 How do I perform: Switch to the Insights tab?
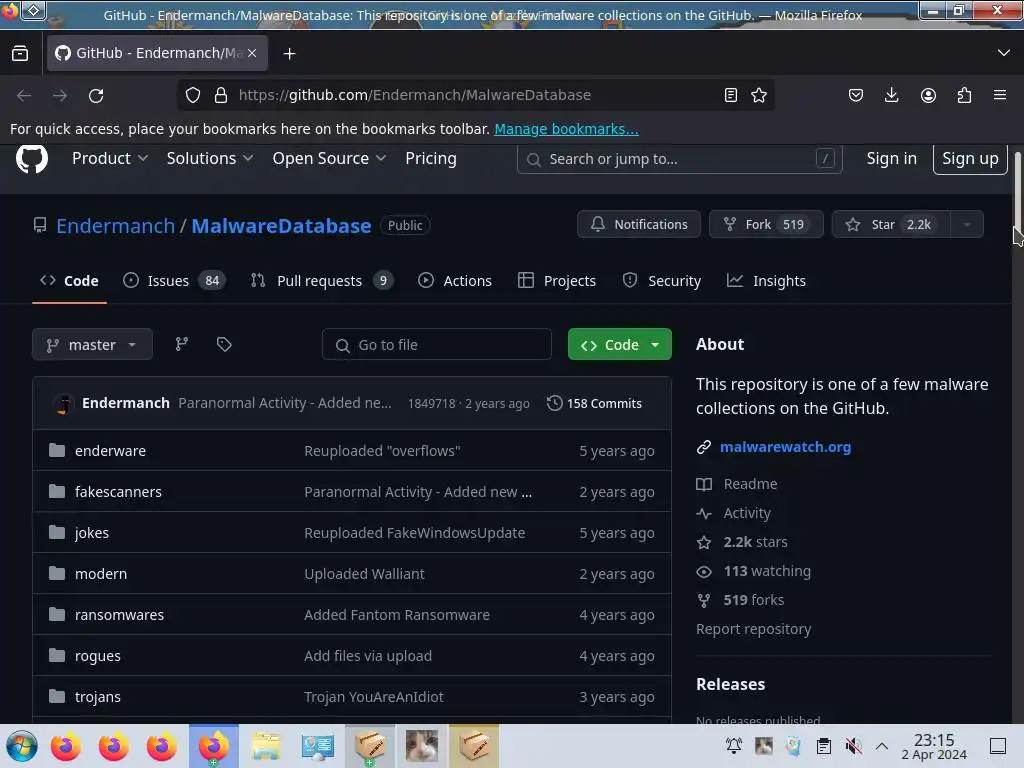point(766,281)
